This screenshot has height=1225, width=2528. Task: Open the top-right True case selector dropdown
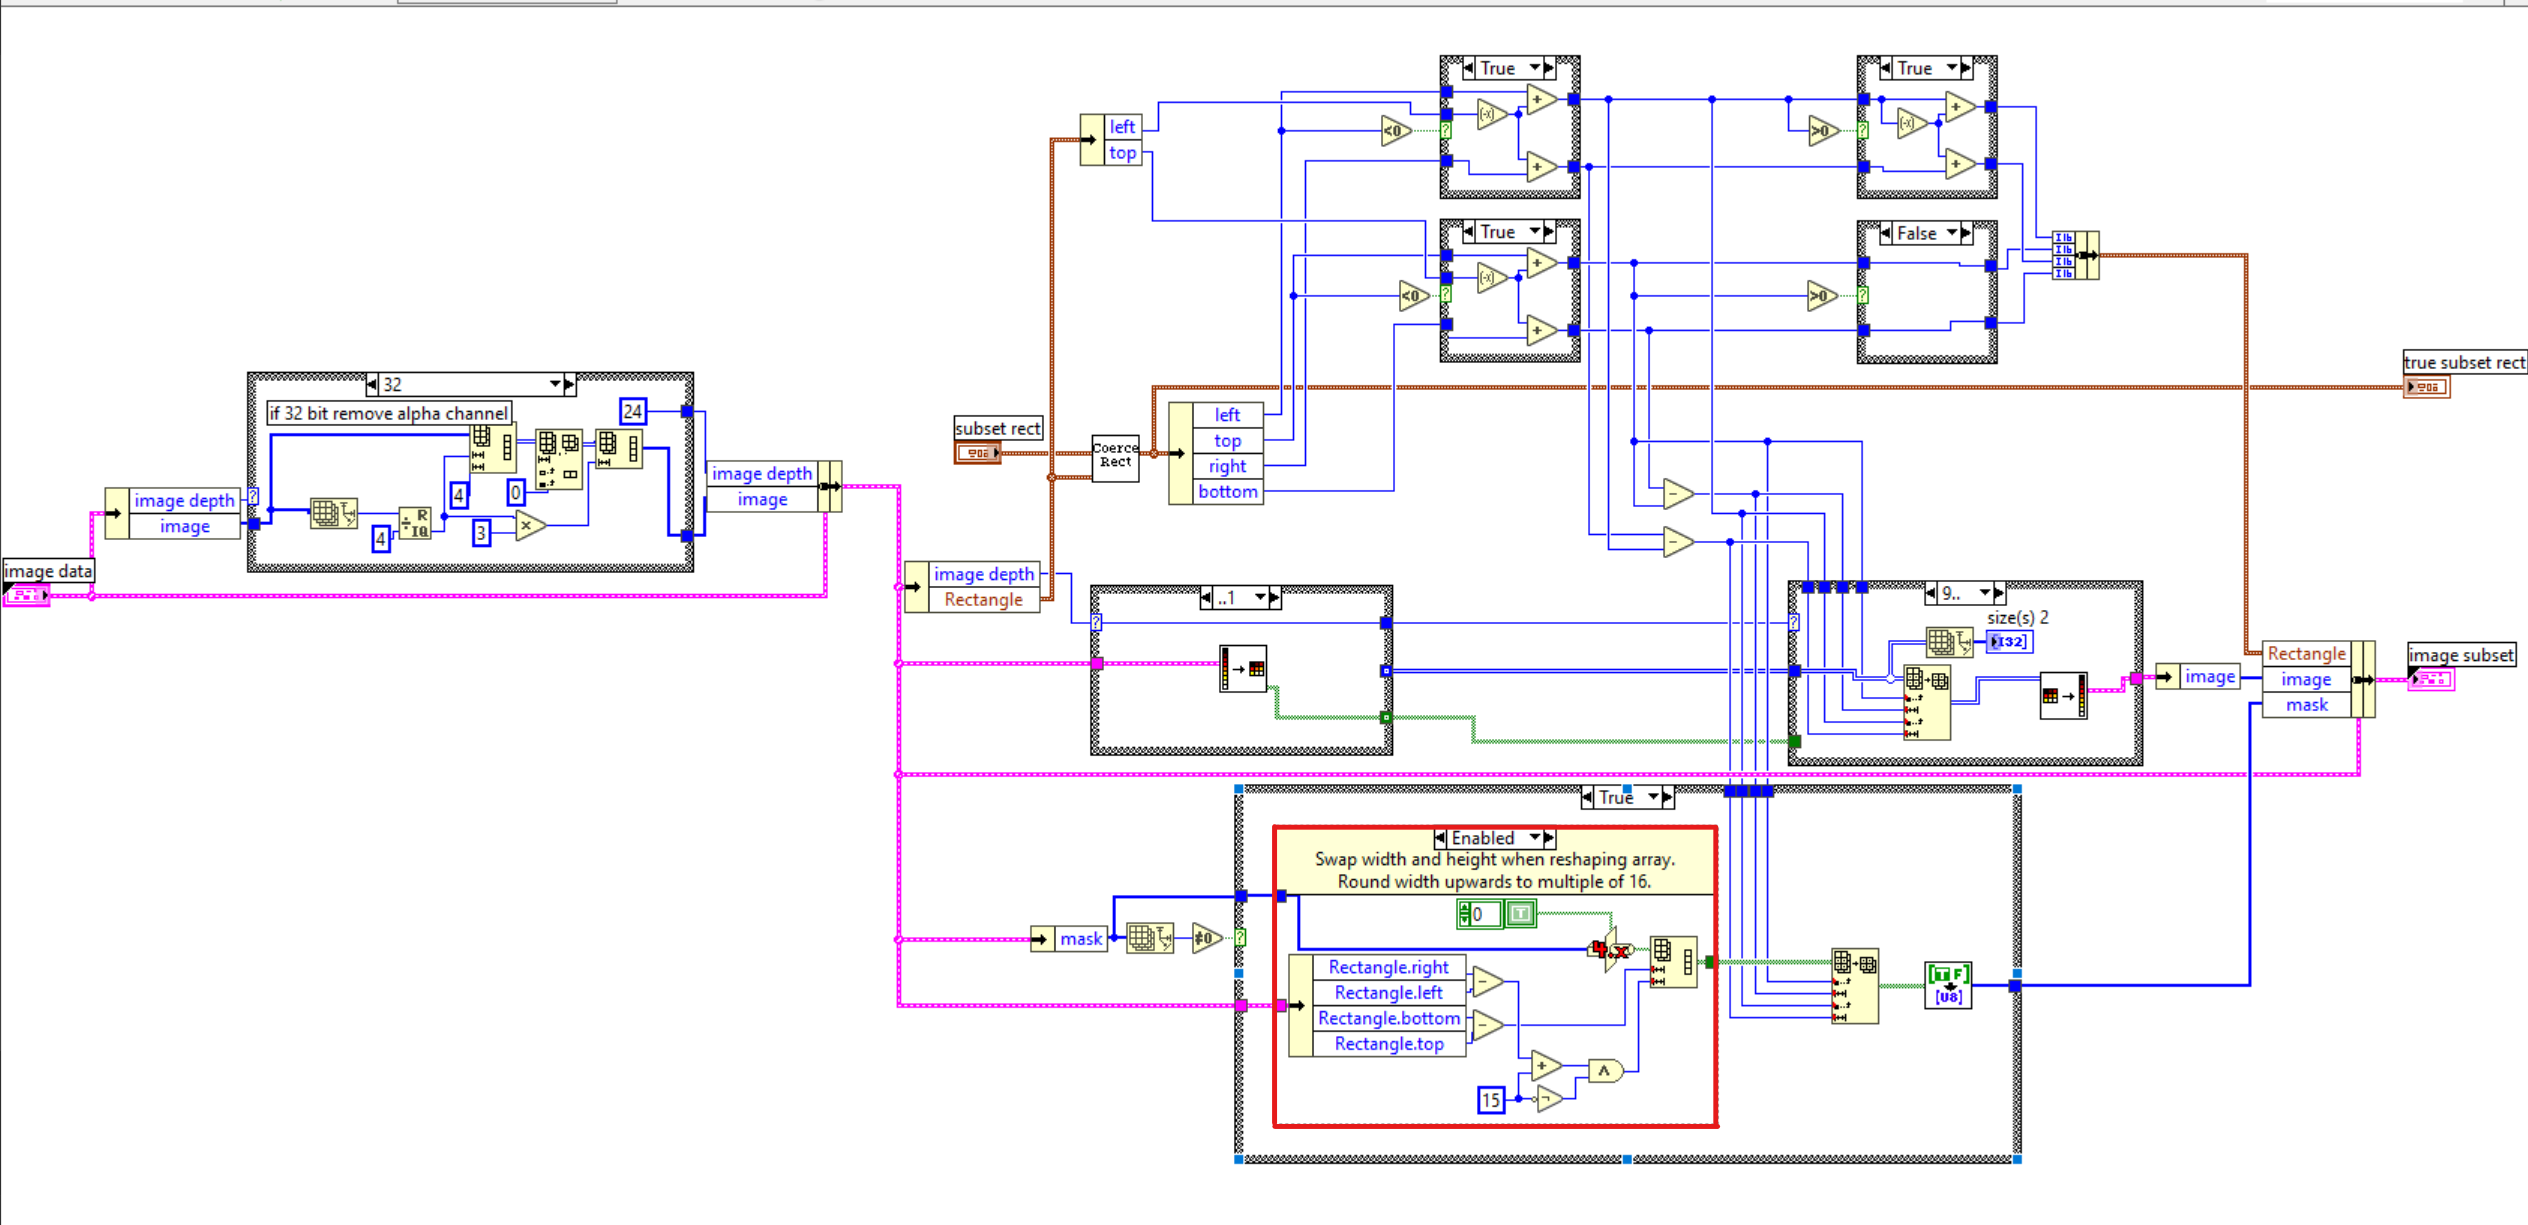tap(1952, 68)
